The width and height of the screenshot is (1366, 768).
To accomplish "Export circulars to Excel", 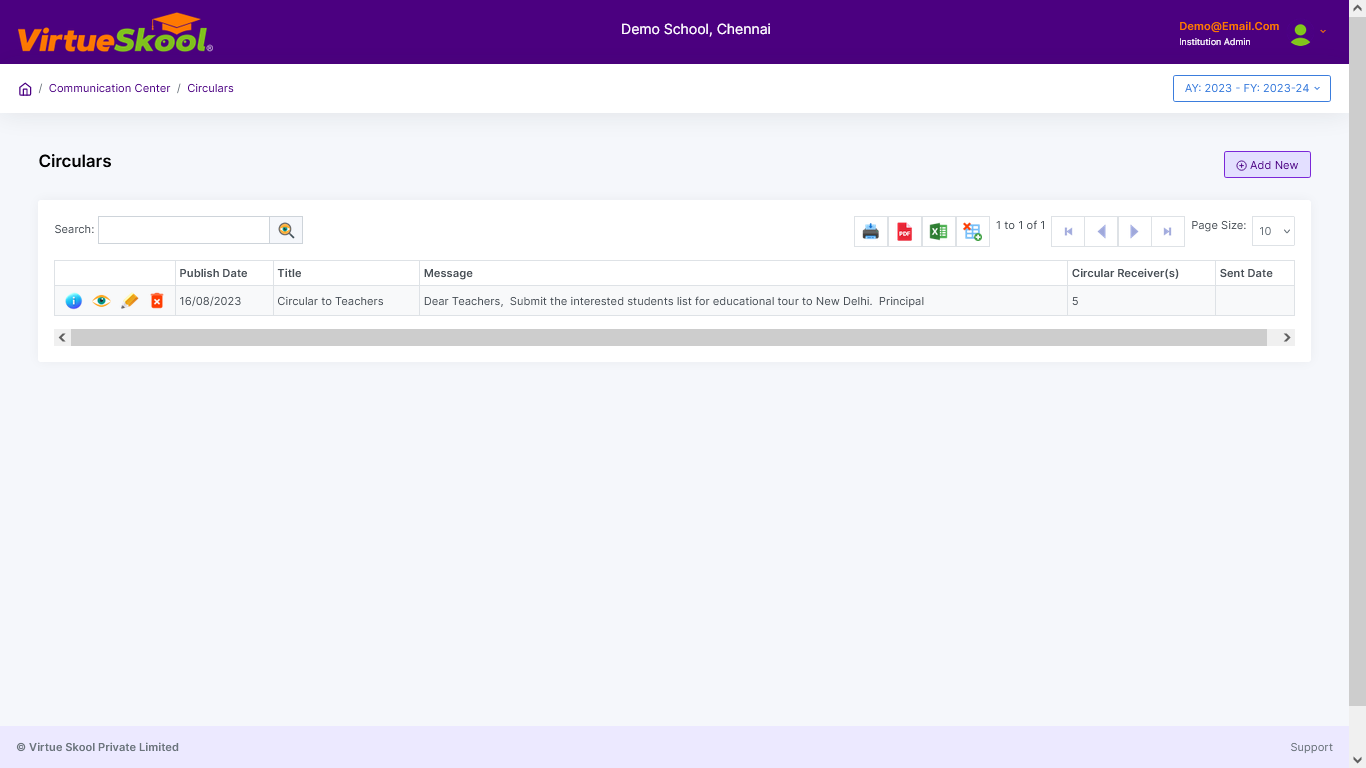I will 939,231.
